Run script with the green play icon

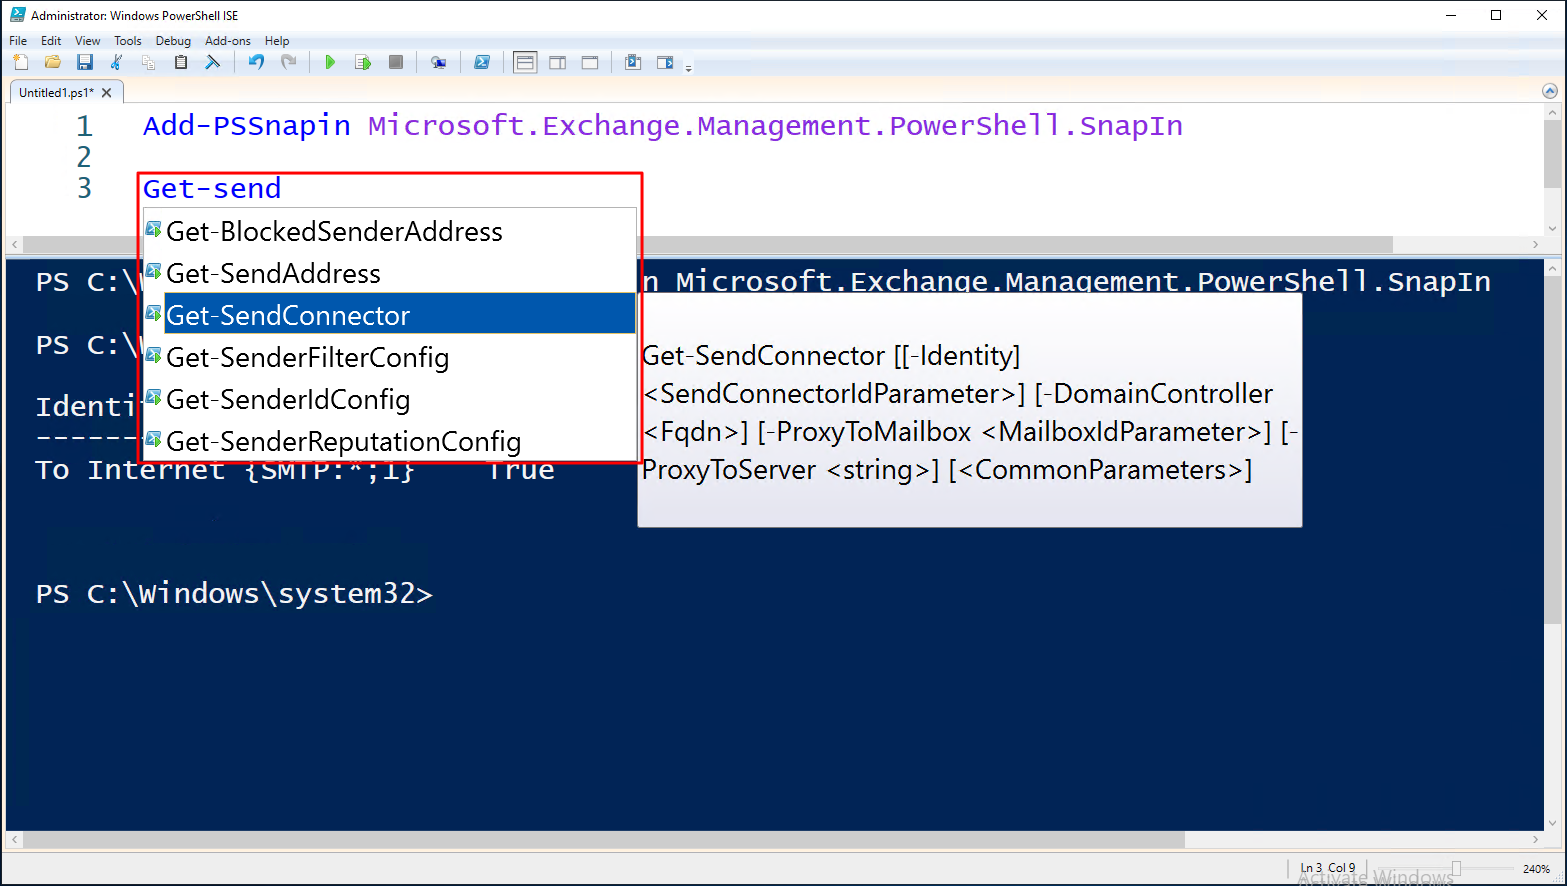(330, 62)
